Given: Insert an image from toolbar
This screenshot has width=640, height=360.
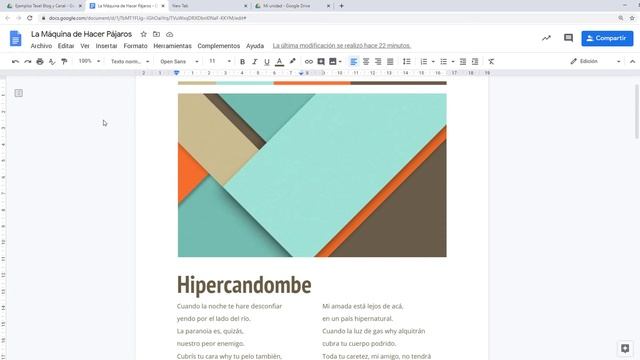Looking at the screenshot, I should tap(333, 62).
